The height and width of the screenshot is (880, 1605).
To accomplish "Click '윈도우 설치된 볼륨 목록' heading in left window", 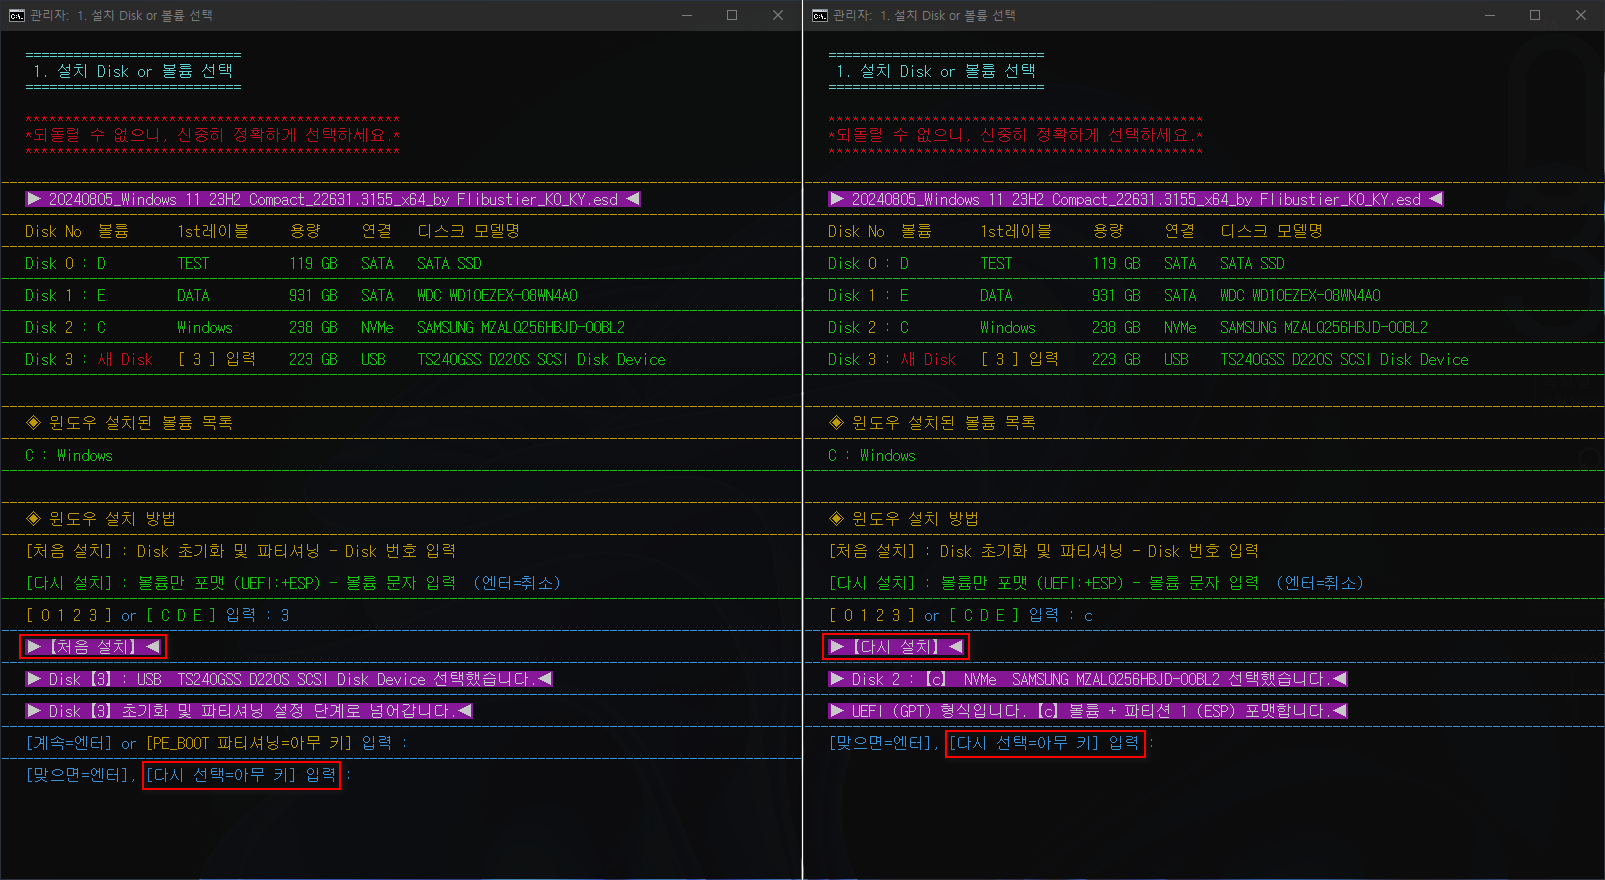I will point(129,423).
